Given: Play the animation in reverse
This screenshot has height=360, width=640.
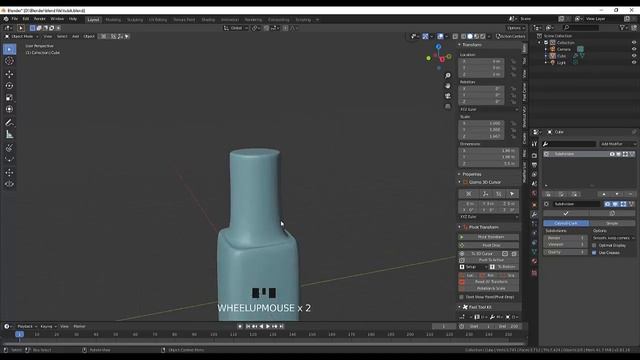Looking at the screenshot, I should click(261, 326).
